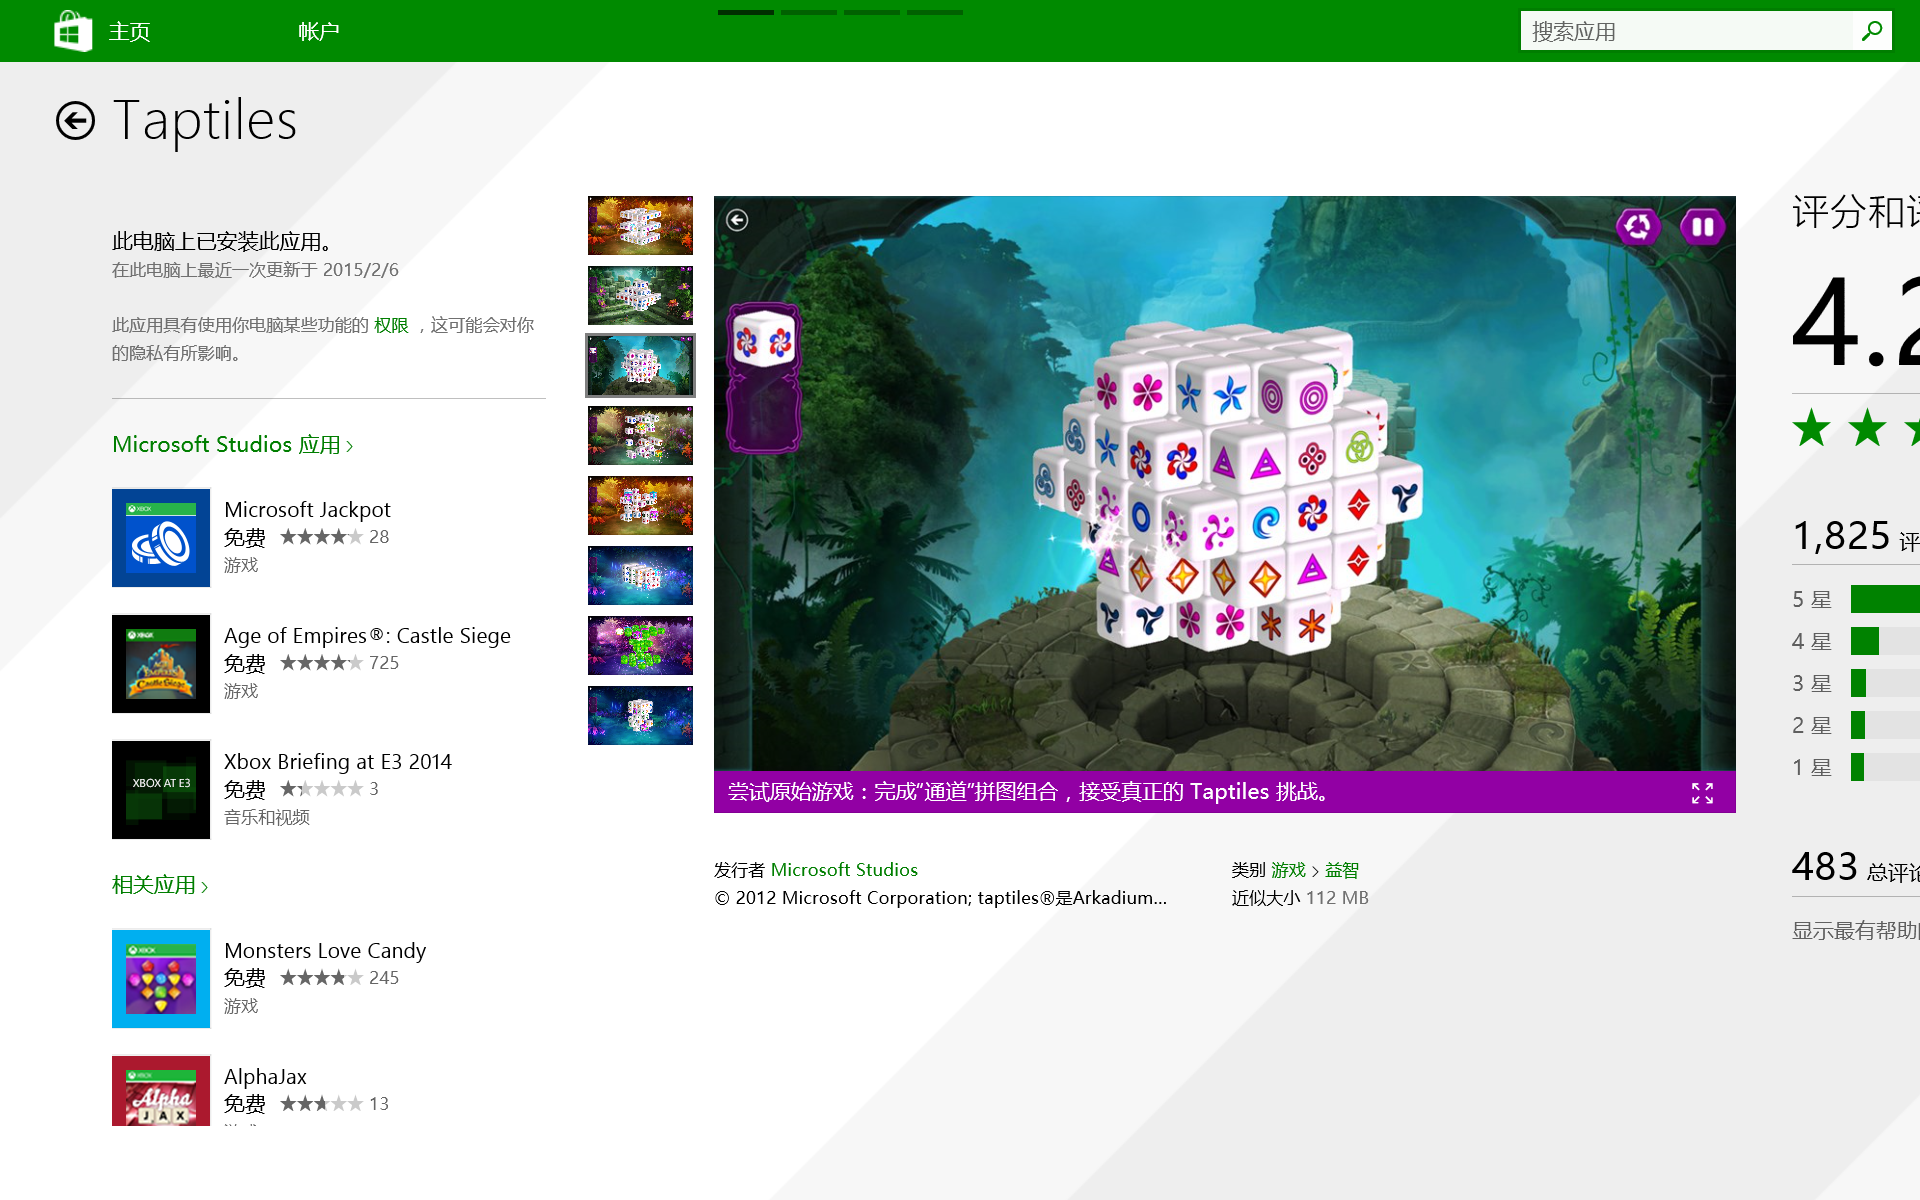
Task: Open the Monsters Love Candy app icon
Action: (x=161, y=979)
